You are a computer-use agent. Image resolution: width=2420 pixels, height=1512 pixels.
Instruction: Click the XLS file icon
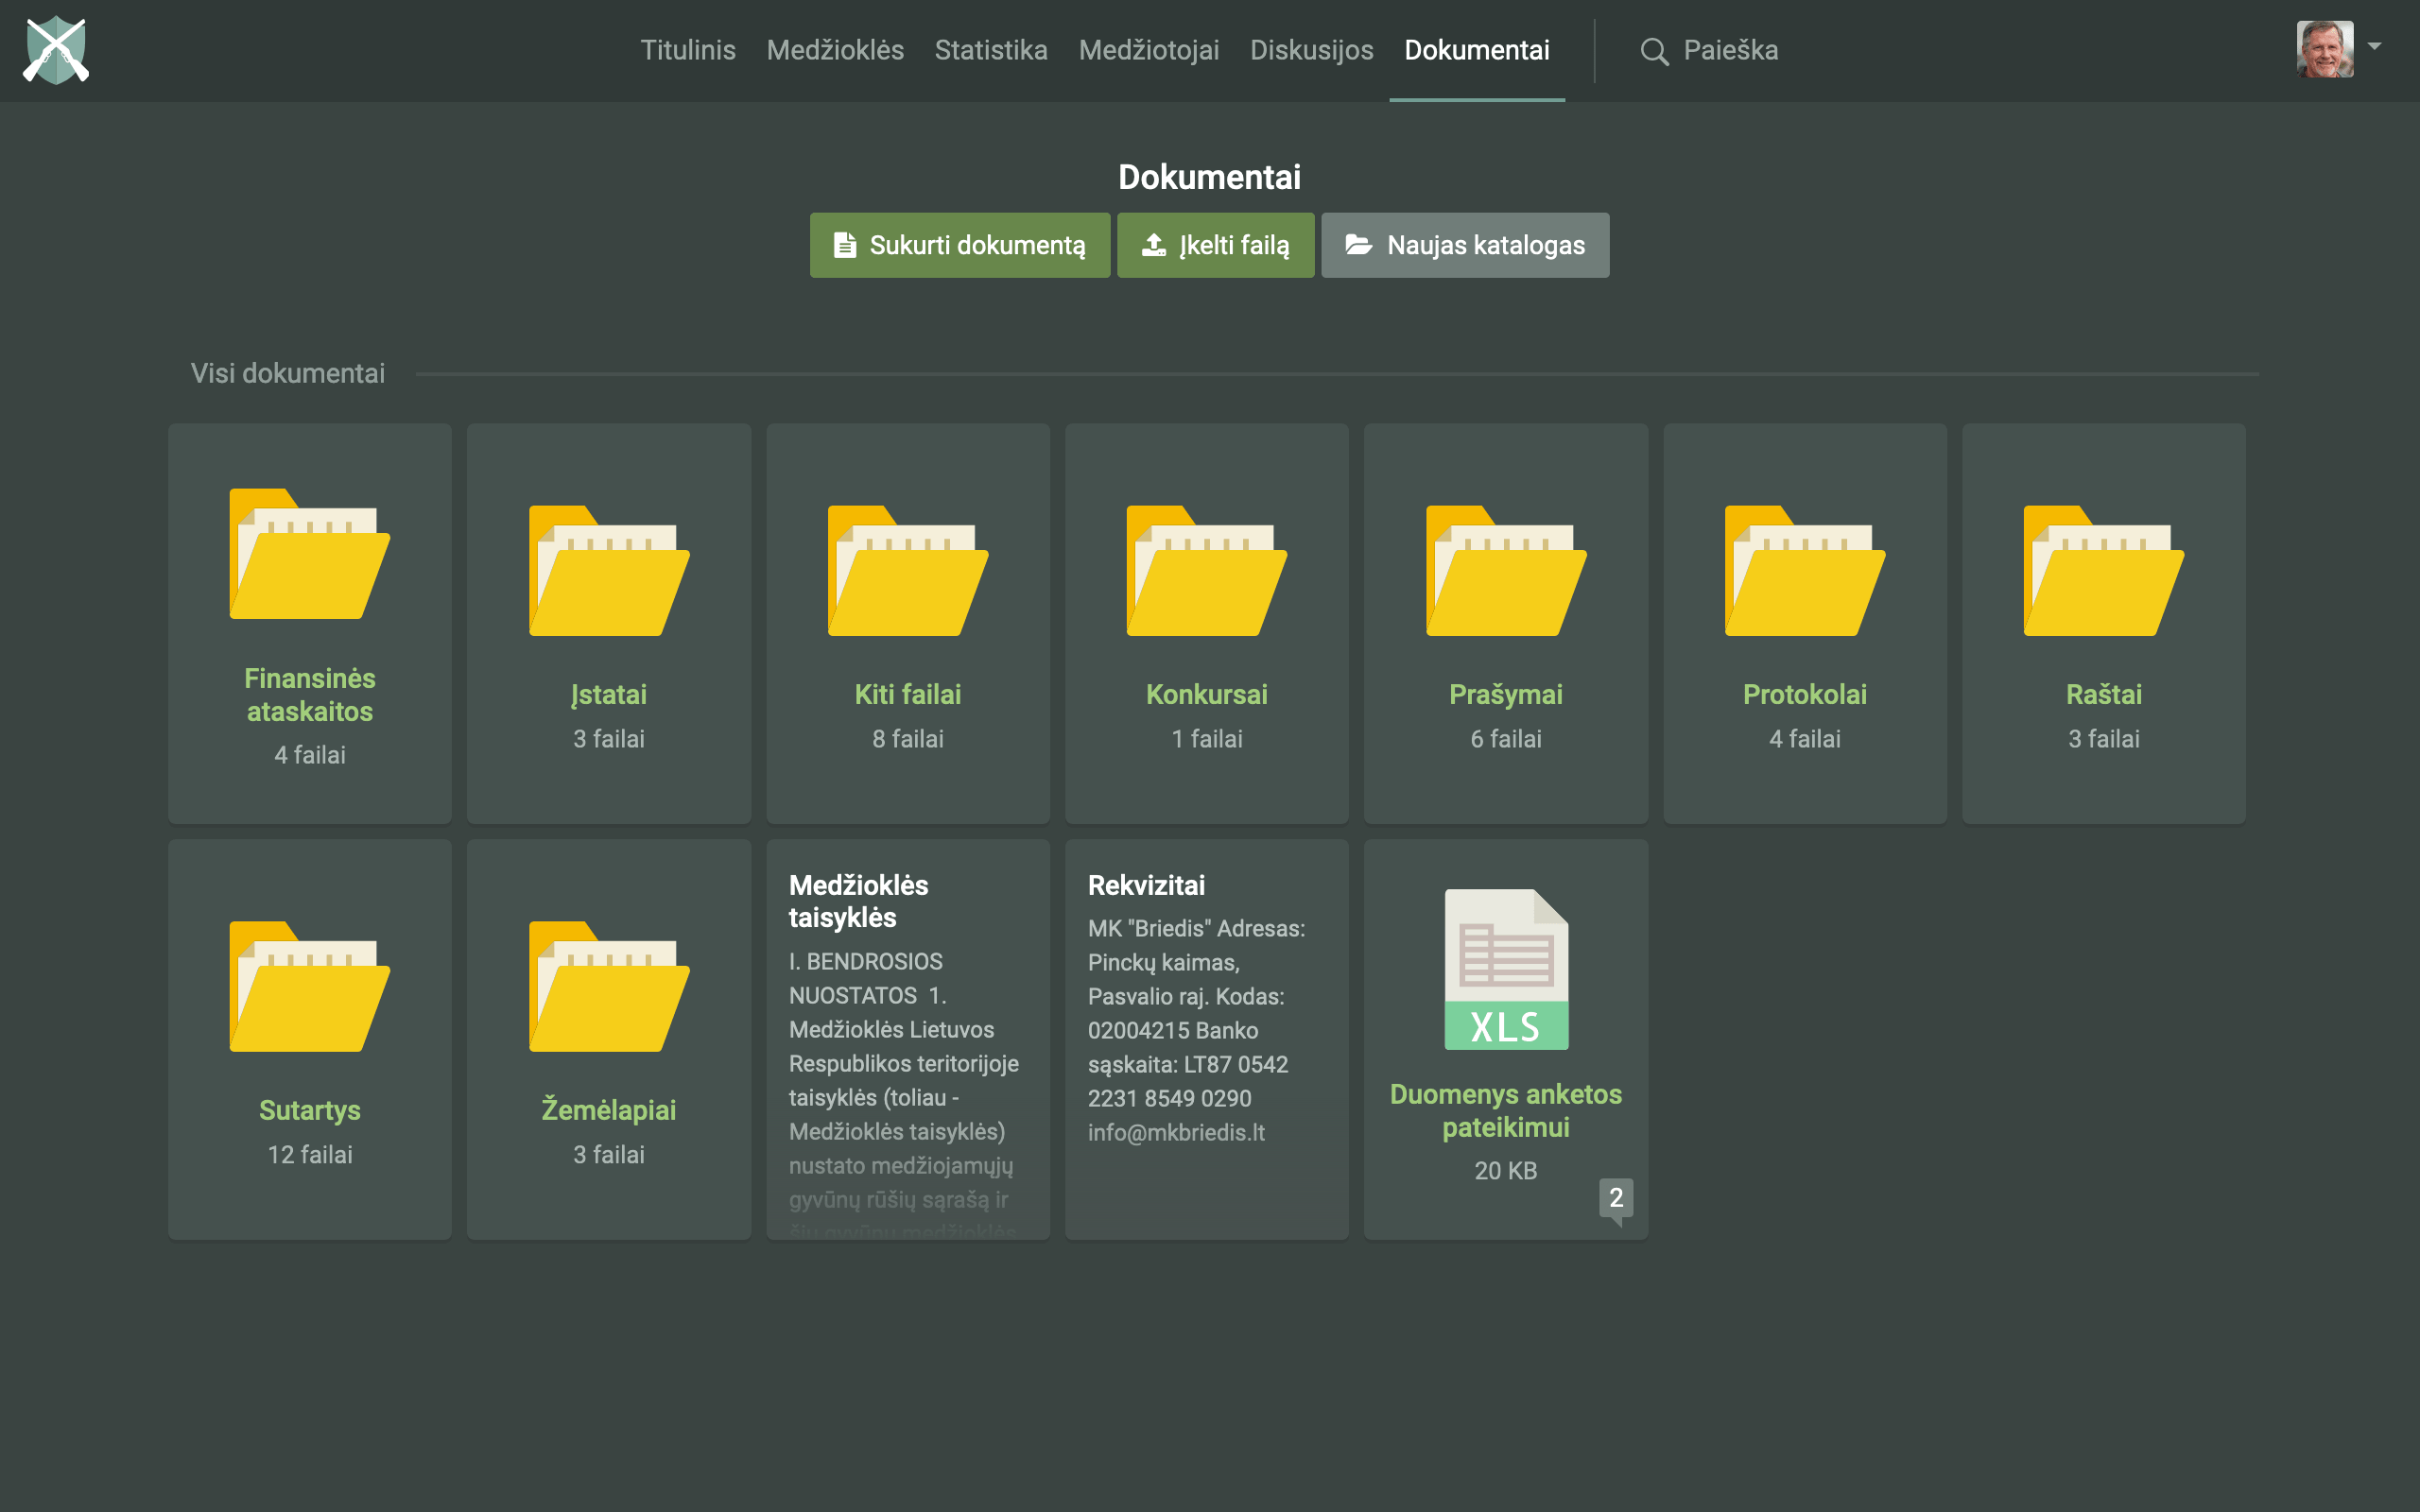[1505, 968]
